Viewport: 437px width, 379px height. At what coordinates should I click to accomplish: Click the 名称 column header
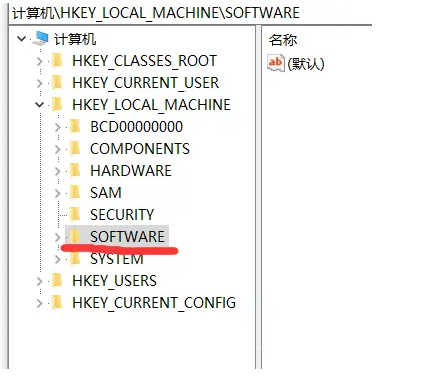coord(283,40)
